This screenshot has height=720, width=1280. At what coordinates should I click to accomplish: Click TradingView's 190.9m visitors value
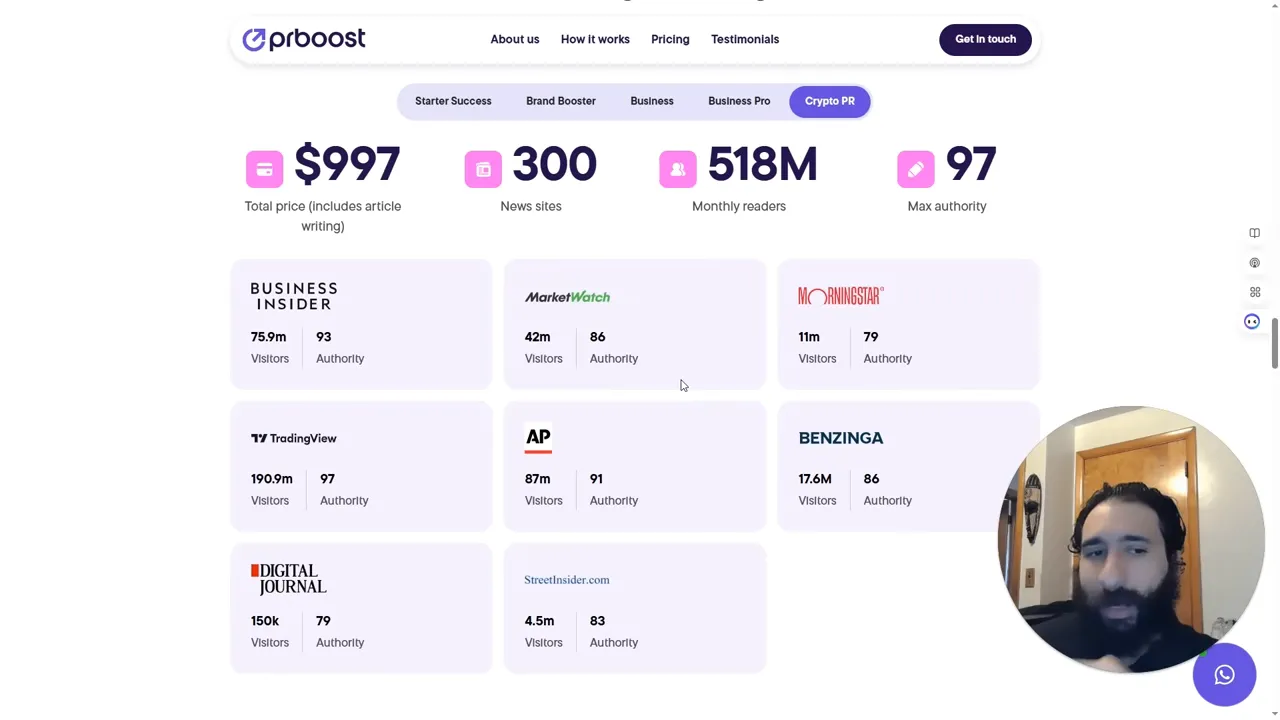(272, 479)
